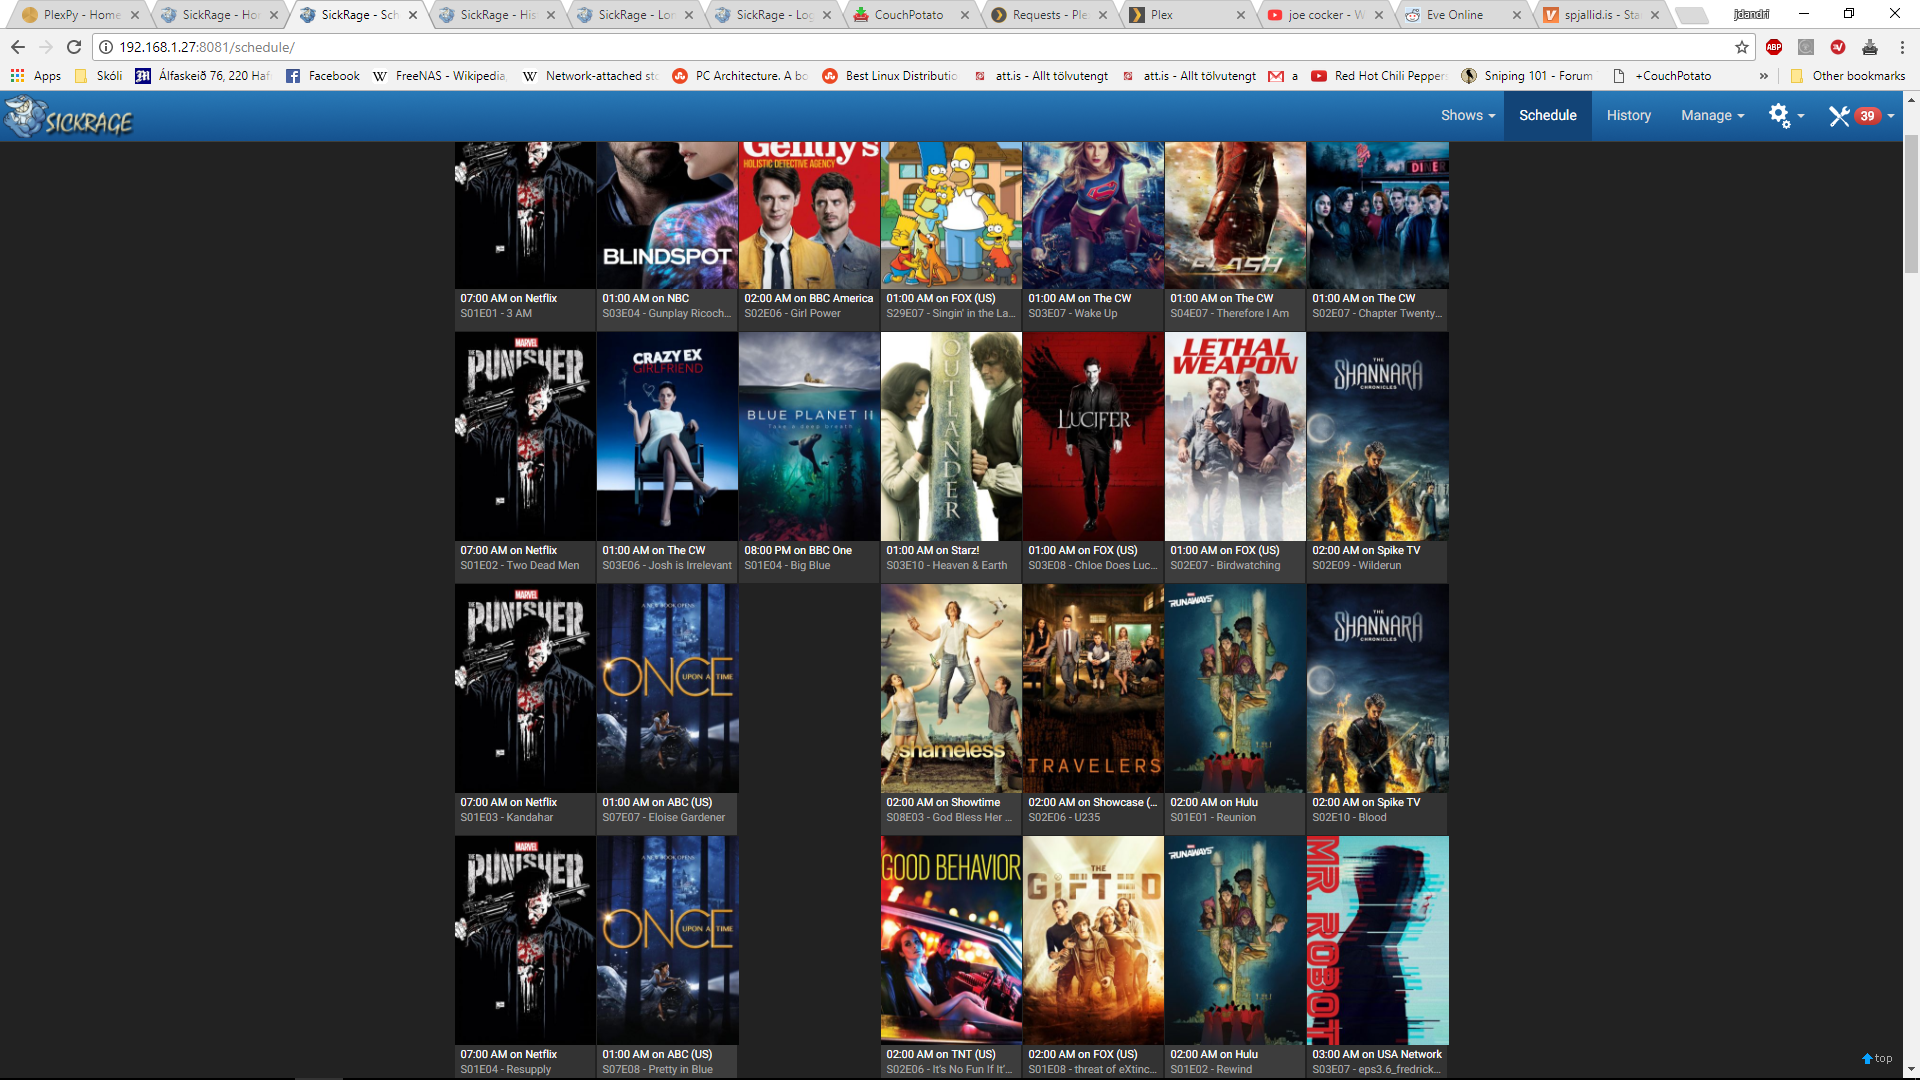Viewport: 1920px width, 1080px height.
Task: Go back to previous page
Action: point(18,47)
